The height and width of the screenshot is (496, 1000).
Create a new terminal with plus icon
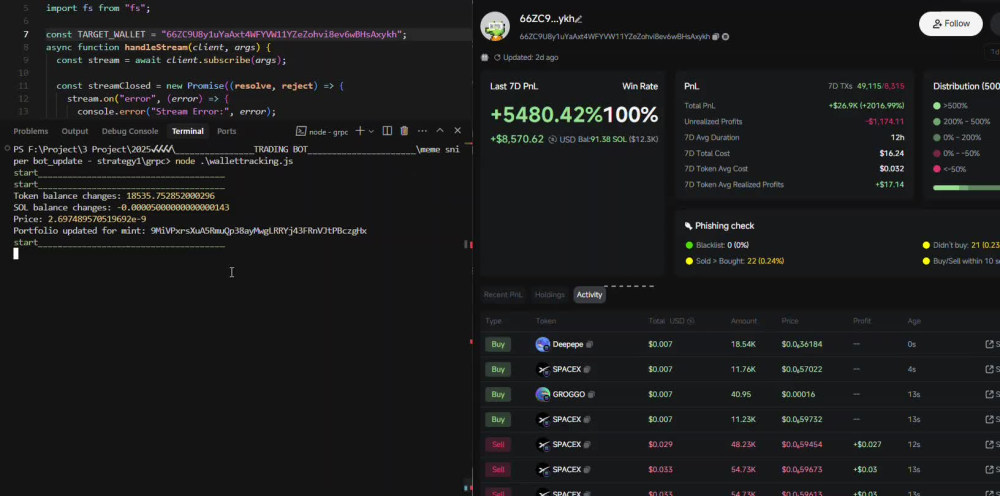pos(360,131)
